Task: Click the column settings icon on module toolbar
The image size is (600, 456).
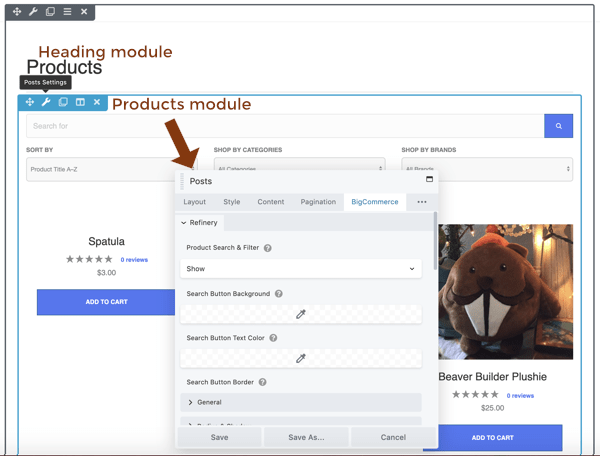Action: 80,102
